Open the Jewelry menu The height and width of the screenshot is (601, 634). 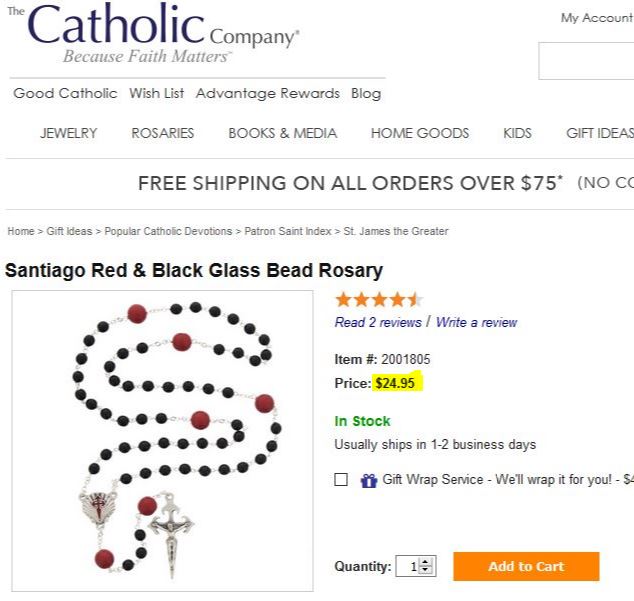click(x=69, y=133)
